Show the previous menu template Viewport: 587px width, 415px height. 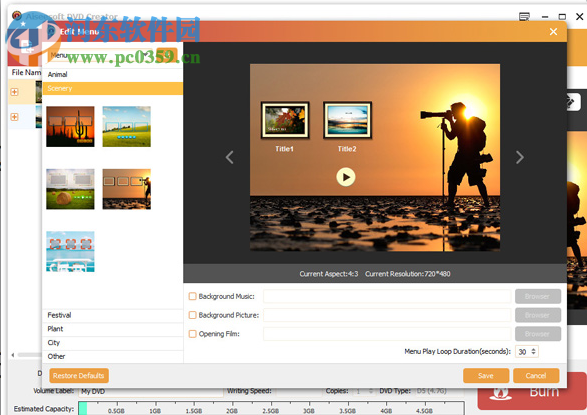click(x=229, y=157)
